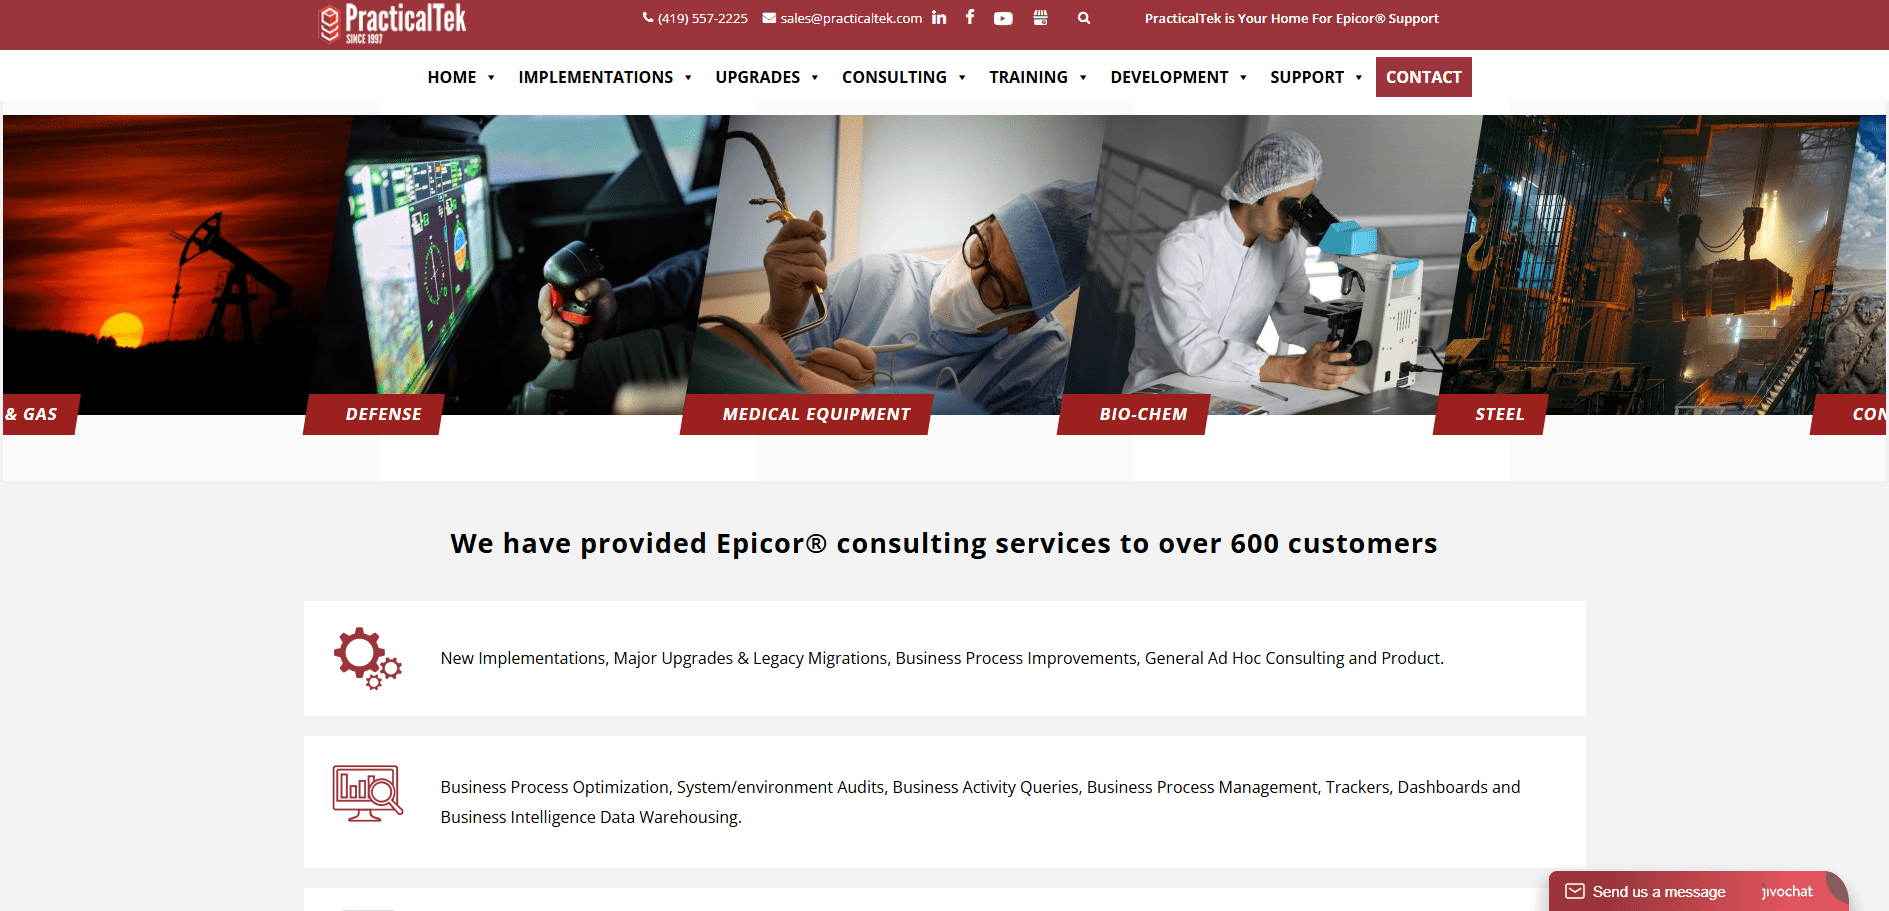Click the PracticalTek logo
This screenshot has width=1889, height=911.
point(392,24)
